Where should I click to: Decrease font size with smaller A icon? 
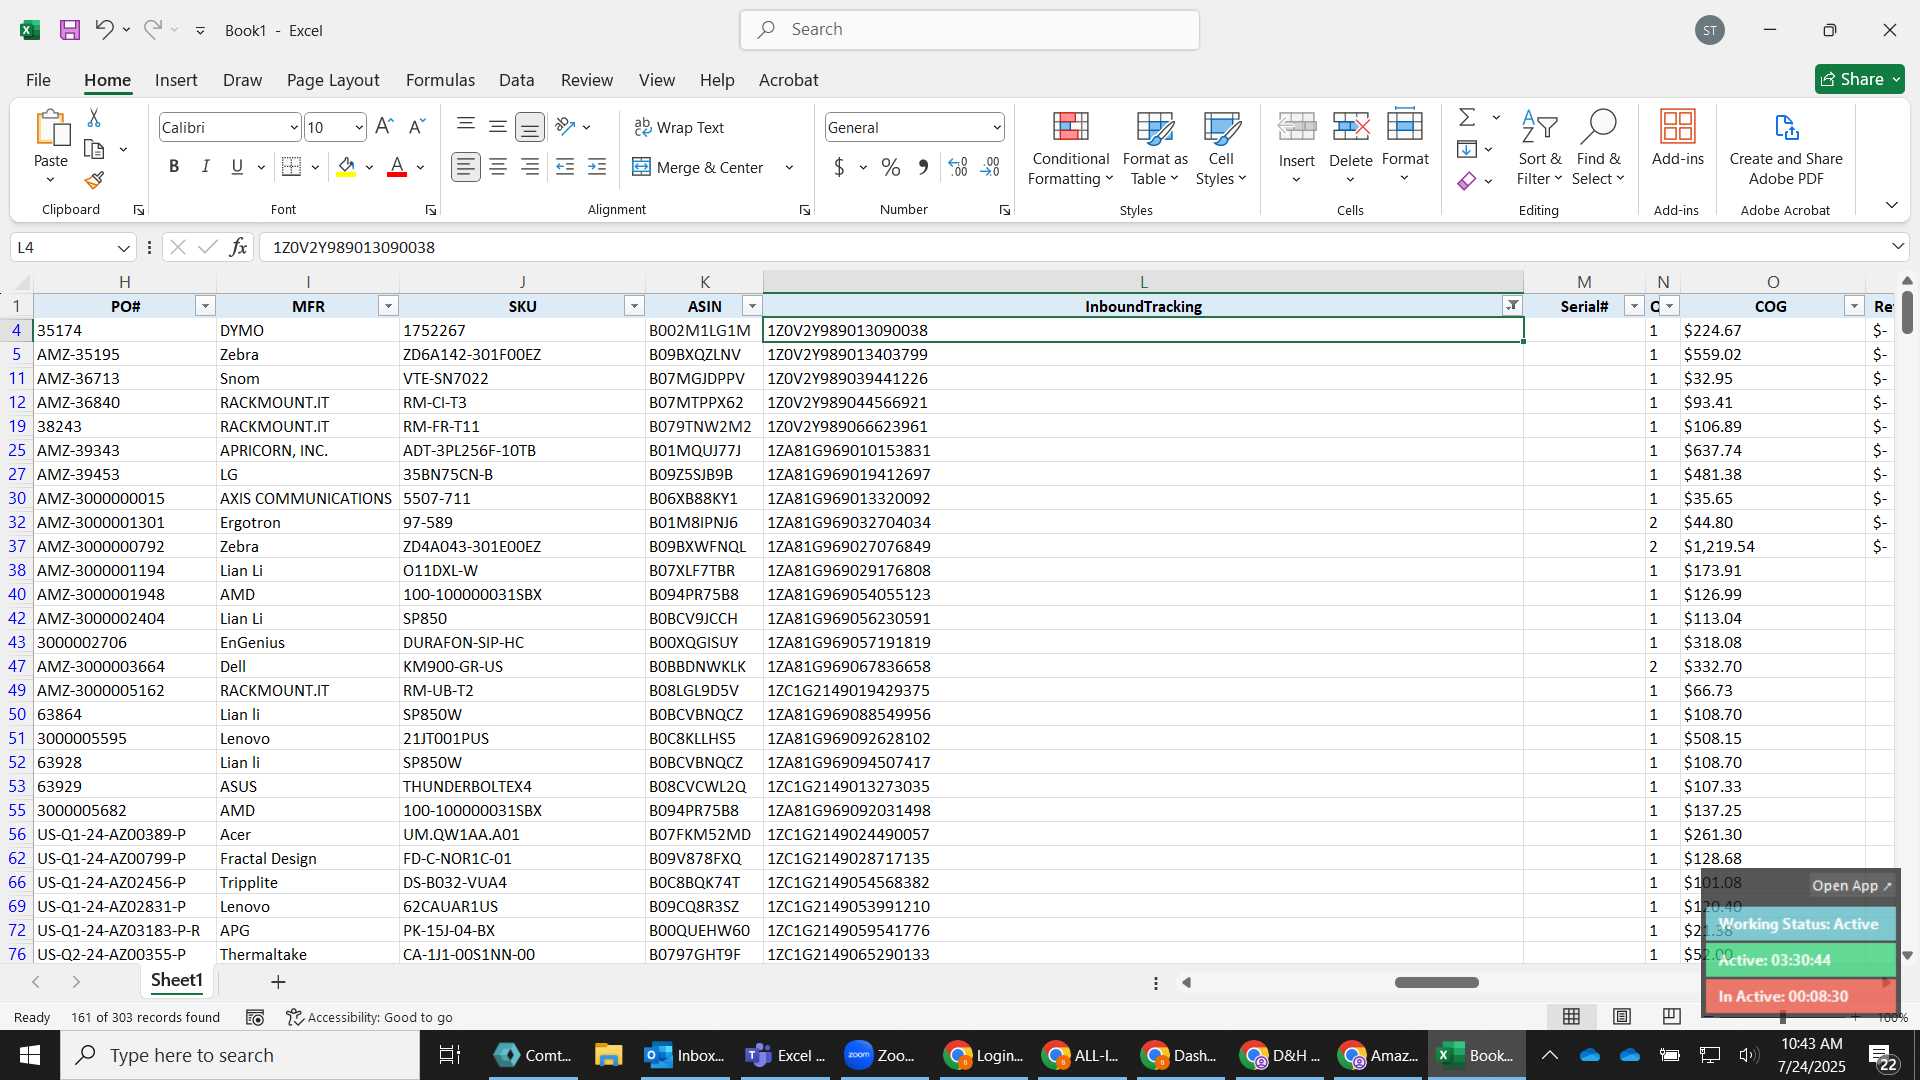418,127
